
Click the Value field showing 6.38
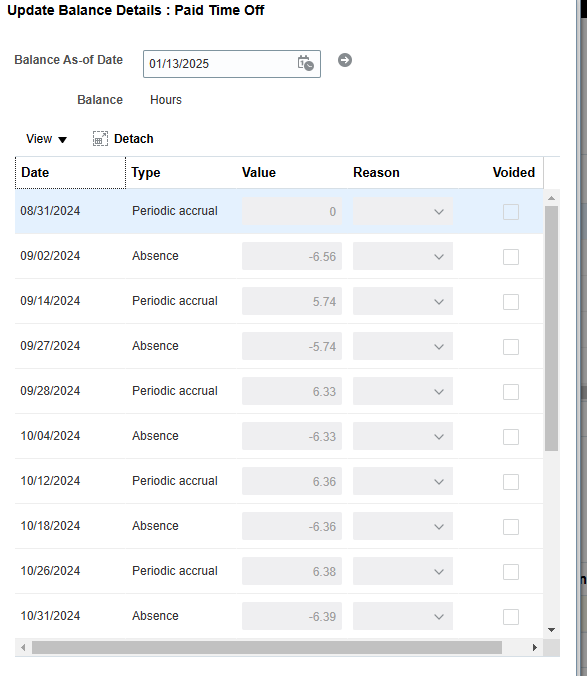pos(292,571)
